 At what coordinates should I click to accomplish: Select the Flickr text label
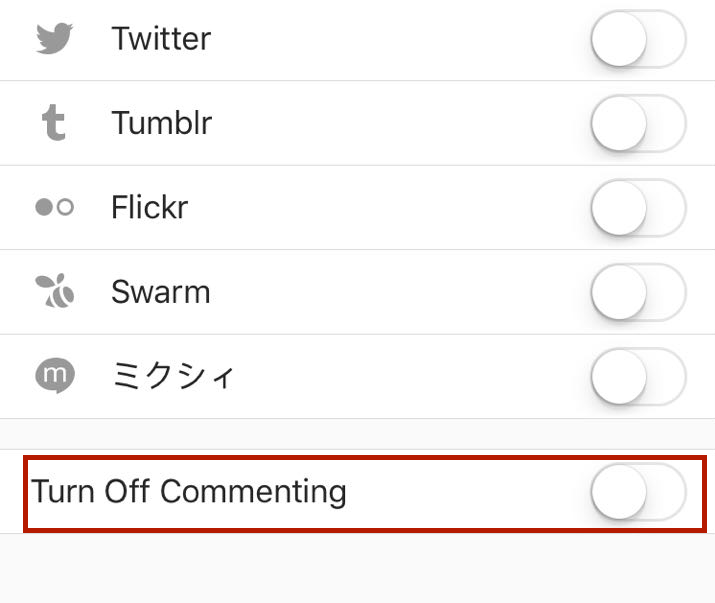(x=149, y=208)
